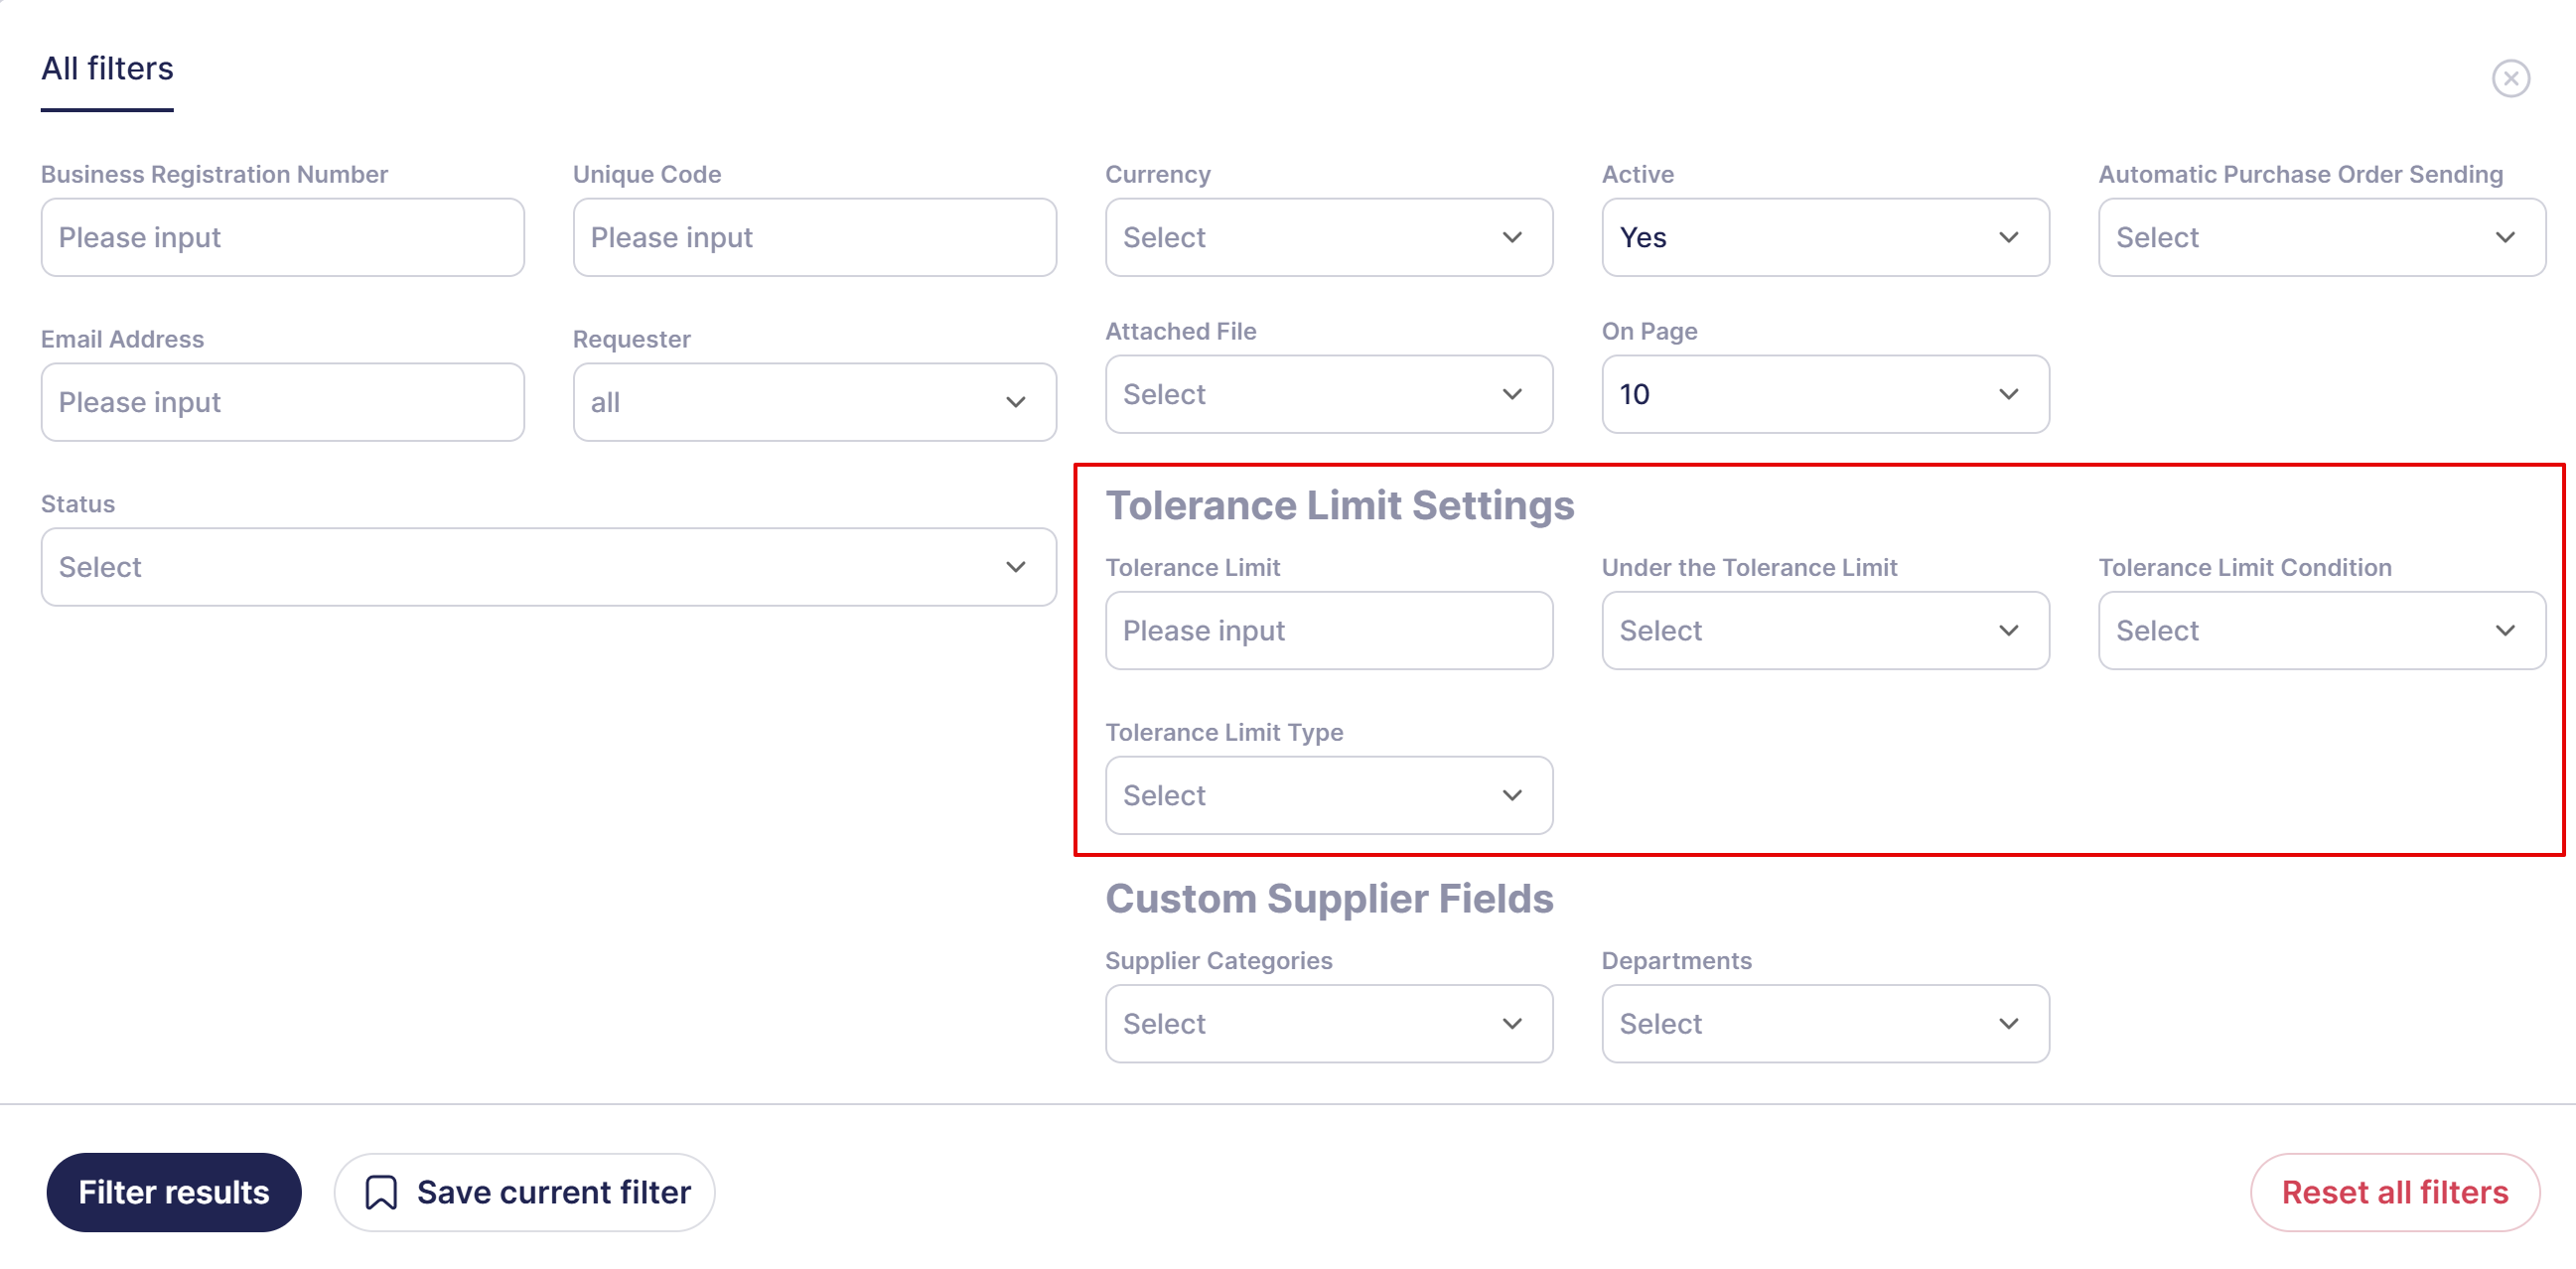The width and height of the screenshot is (2576, 1269).
Task: Click the bookmark icon in Save current filter
Action: click(x=381, y=1192)
